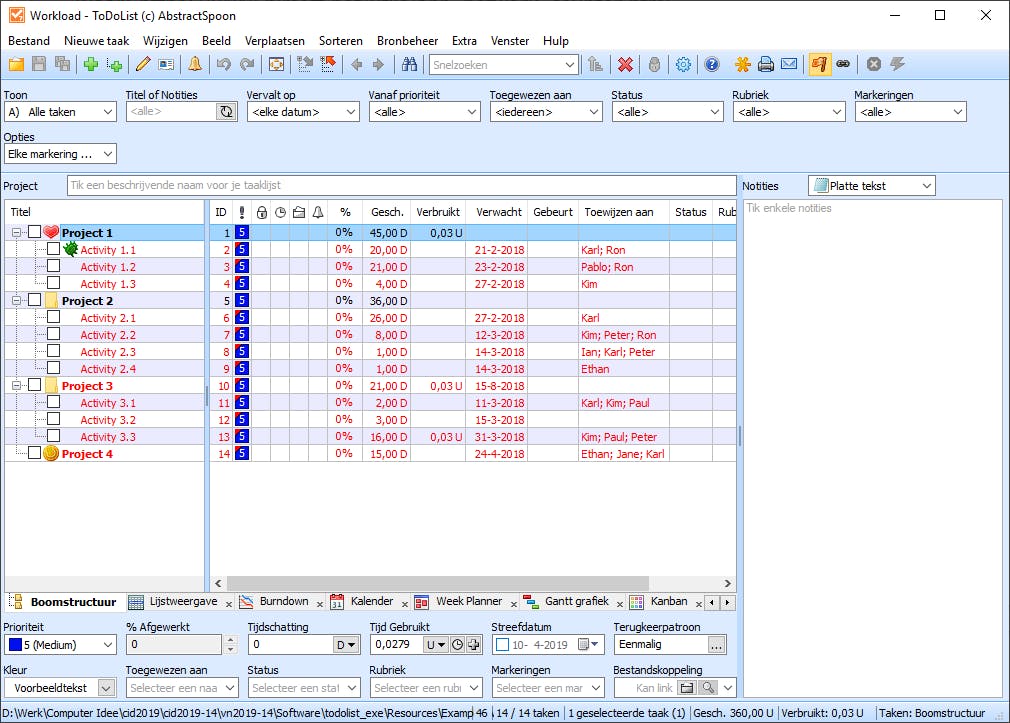Click the bell reminder icon in toolbar
The width and height of the screenshot is (1010, 723).
coord(195,64)
